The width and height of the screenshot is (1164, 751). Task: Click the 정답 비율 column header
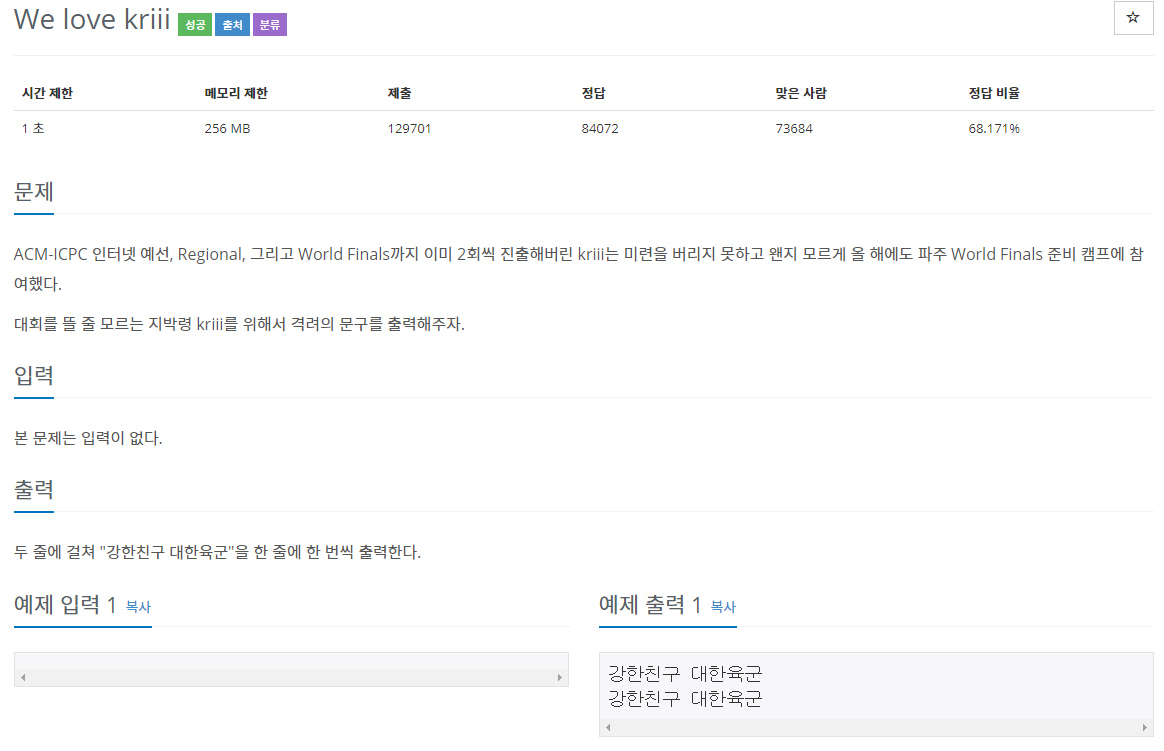(x=994, y=93)
